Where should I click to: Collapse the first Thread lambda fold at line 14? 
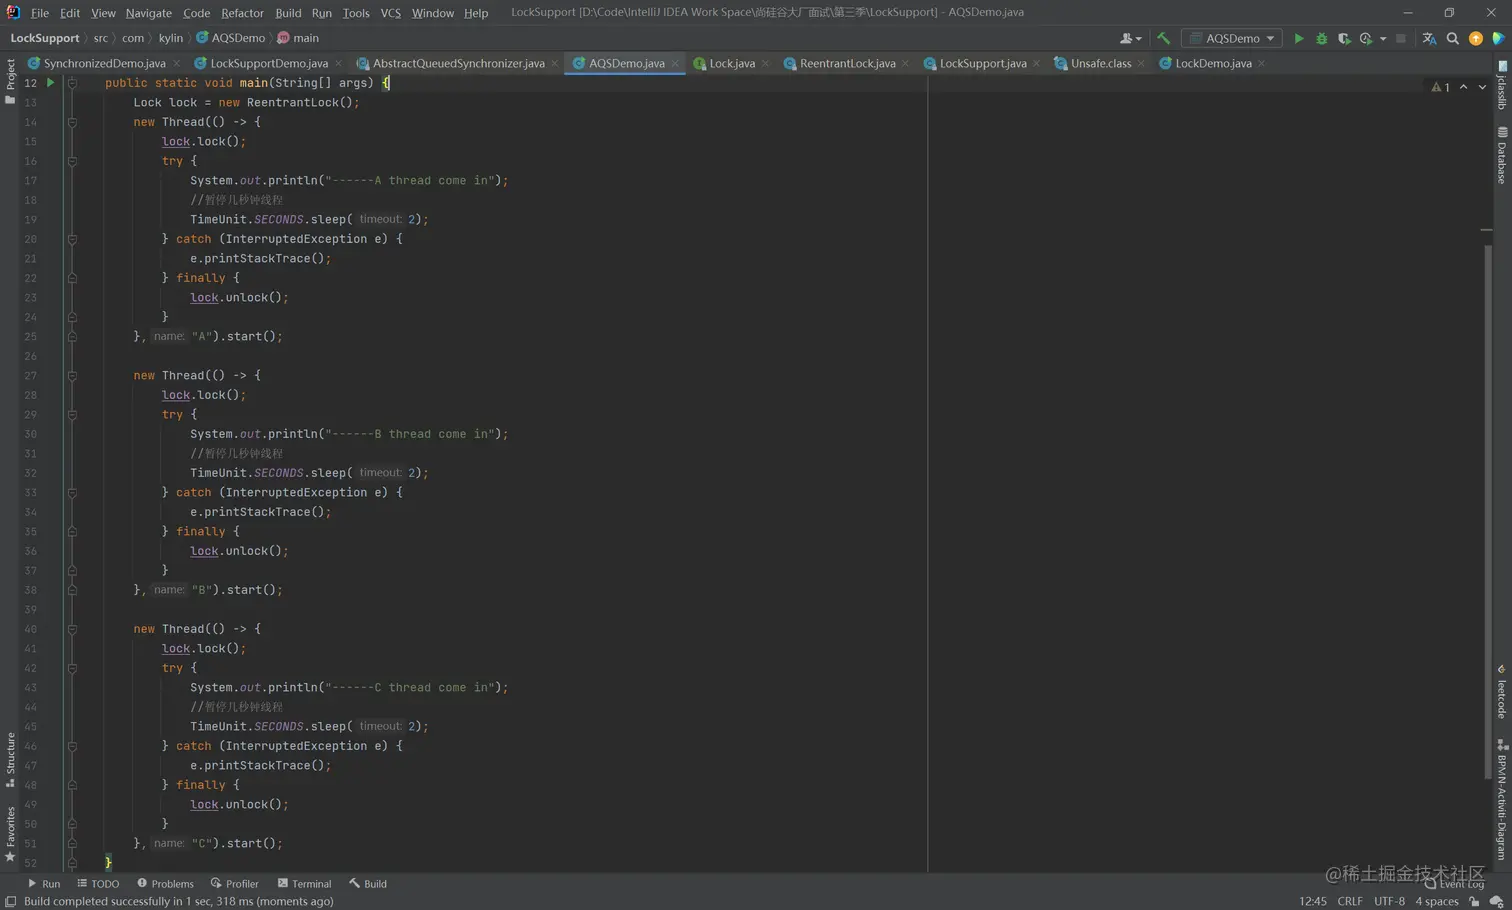point(72,122)
